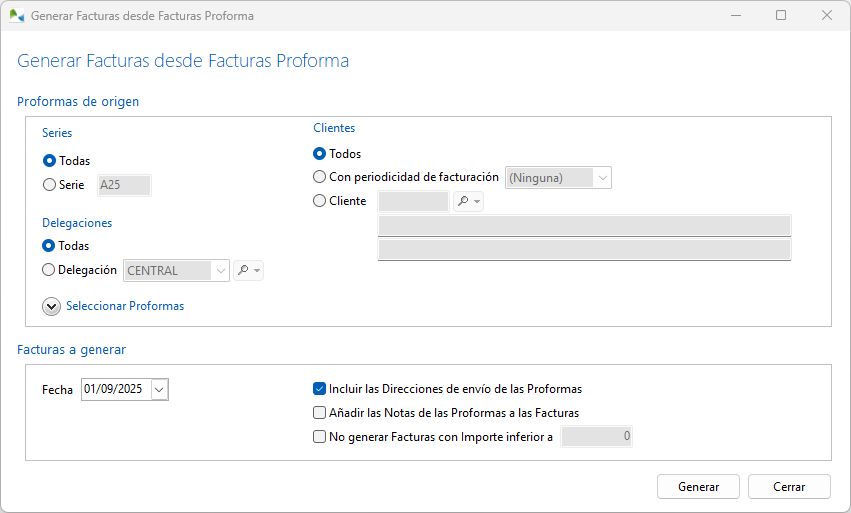Click the Delegación search magnifier icon

pyautogui.click(x=241, y=270)
